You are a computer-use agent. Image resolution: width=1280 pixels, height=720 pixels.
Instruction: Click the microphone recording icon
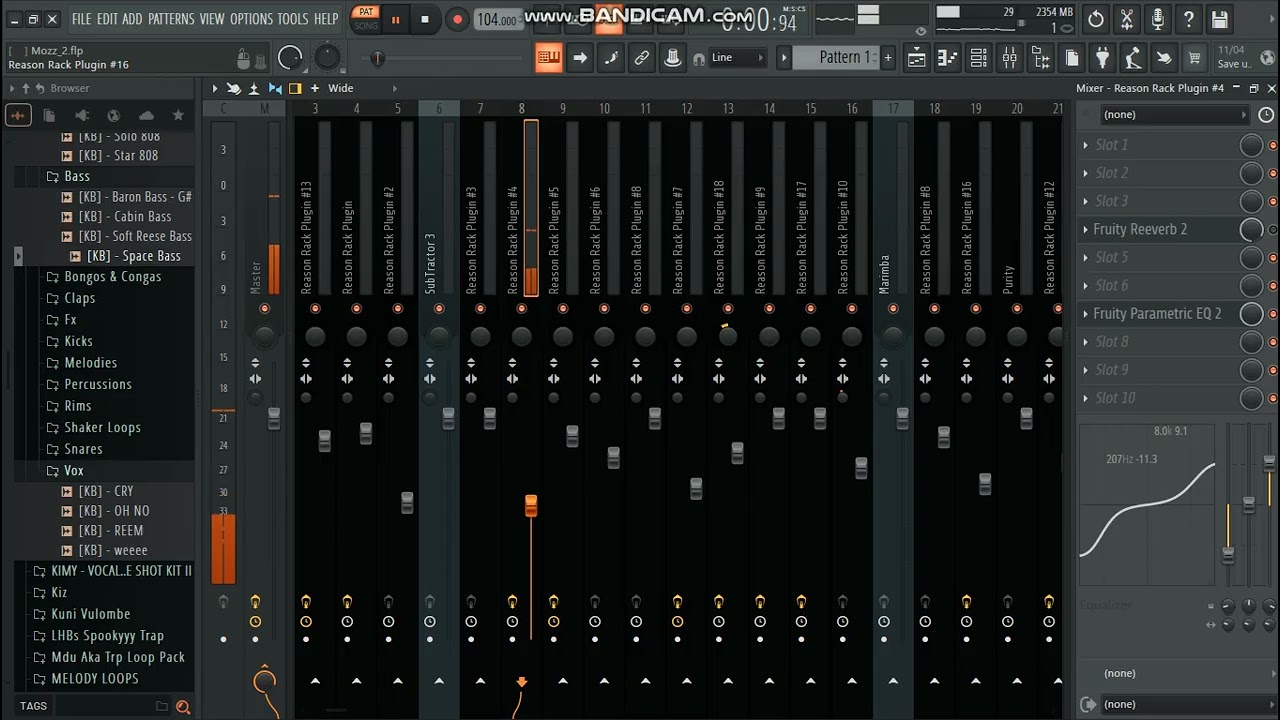[x=1158, y=19]
